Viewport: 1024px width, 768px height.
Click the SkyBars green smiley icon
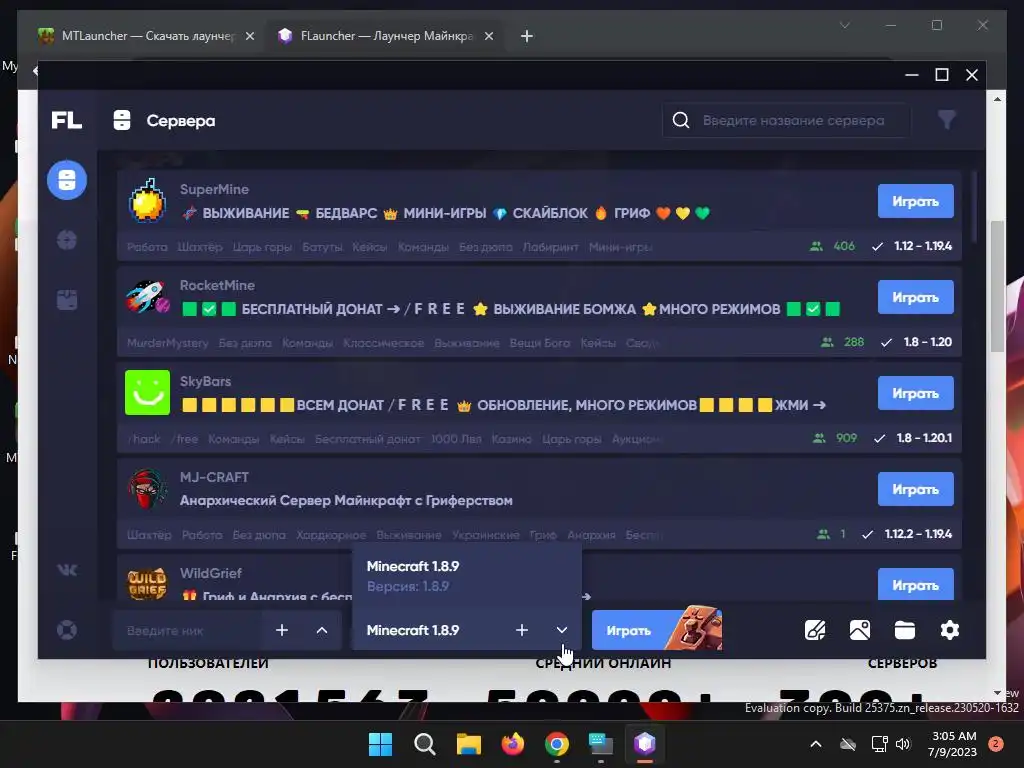click(148, 392)
